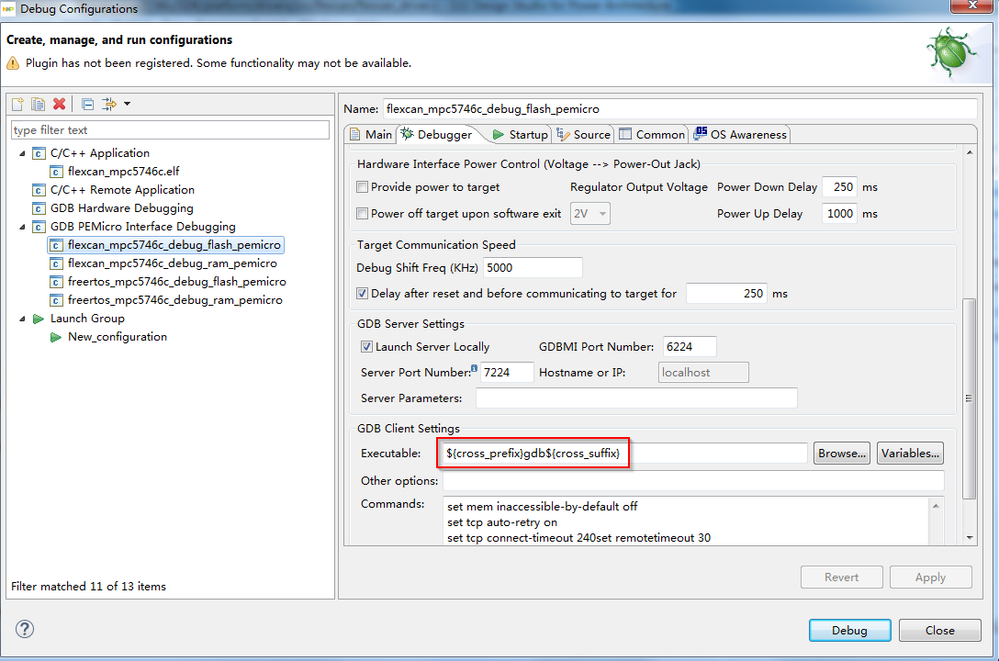Click the New_configuration green arrow icon
Screen dimensions: 999x661
click(56, 337)
